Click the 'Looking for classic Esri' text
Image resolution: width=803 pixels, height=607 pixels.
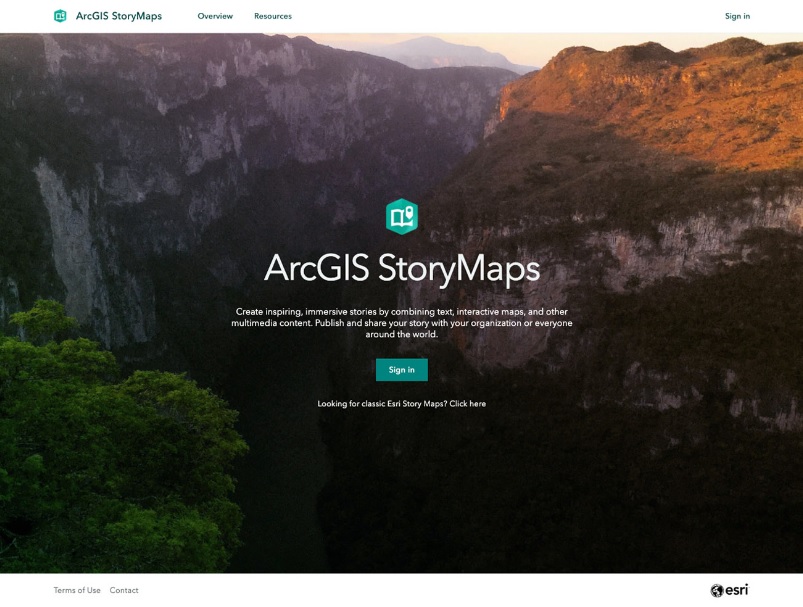(x=380, y=404)
